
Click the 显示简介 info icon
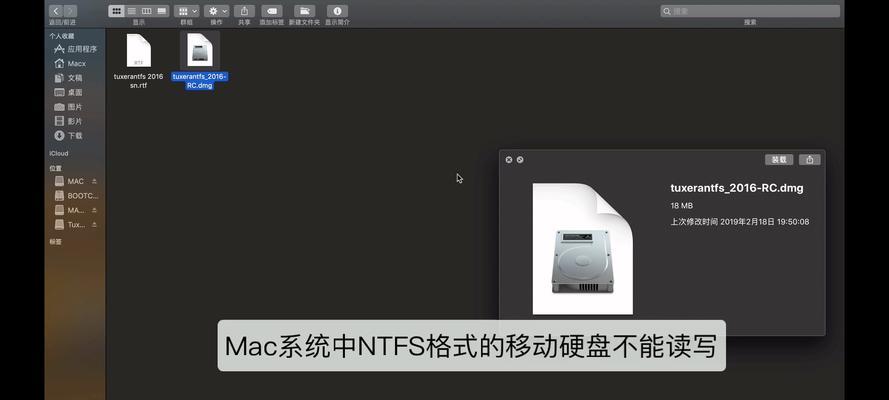(337, 11)
